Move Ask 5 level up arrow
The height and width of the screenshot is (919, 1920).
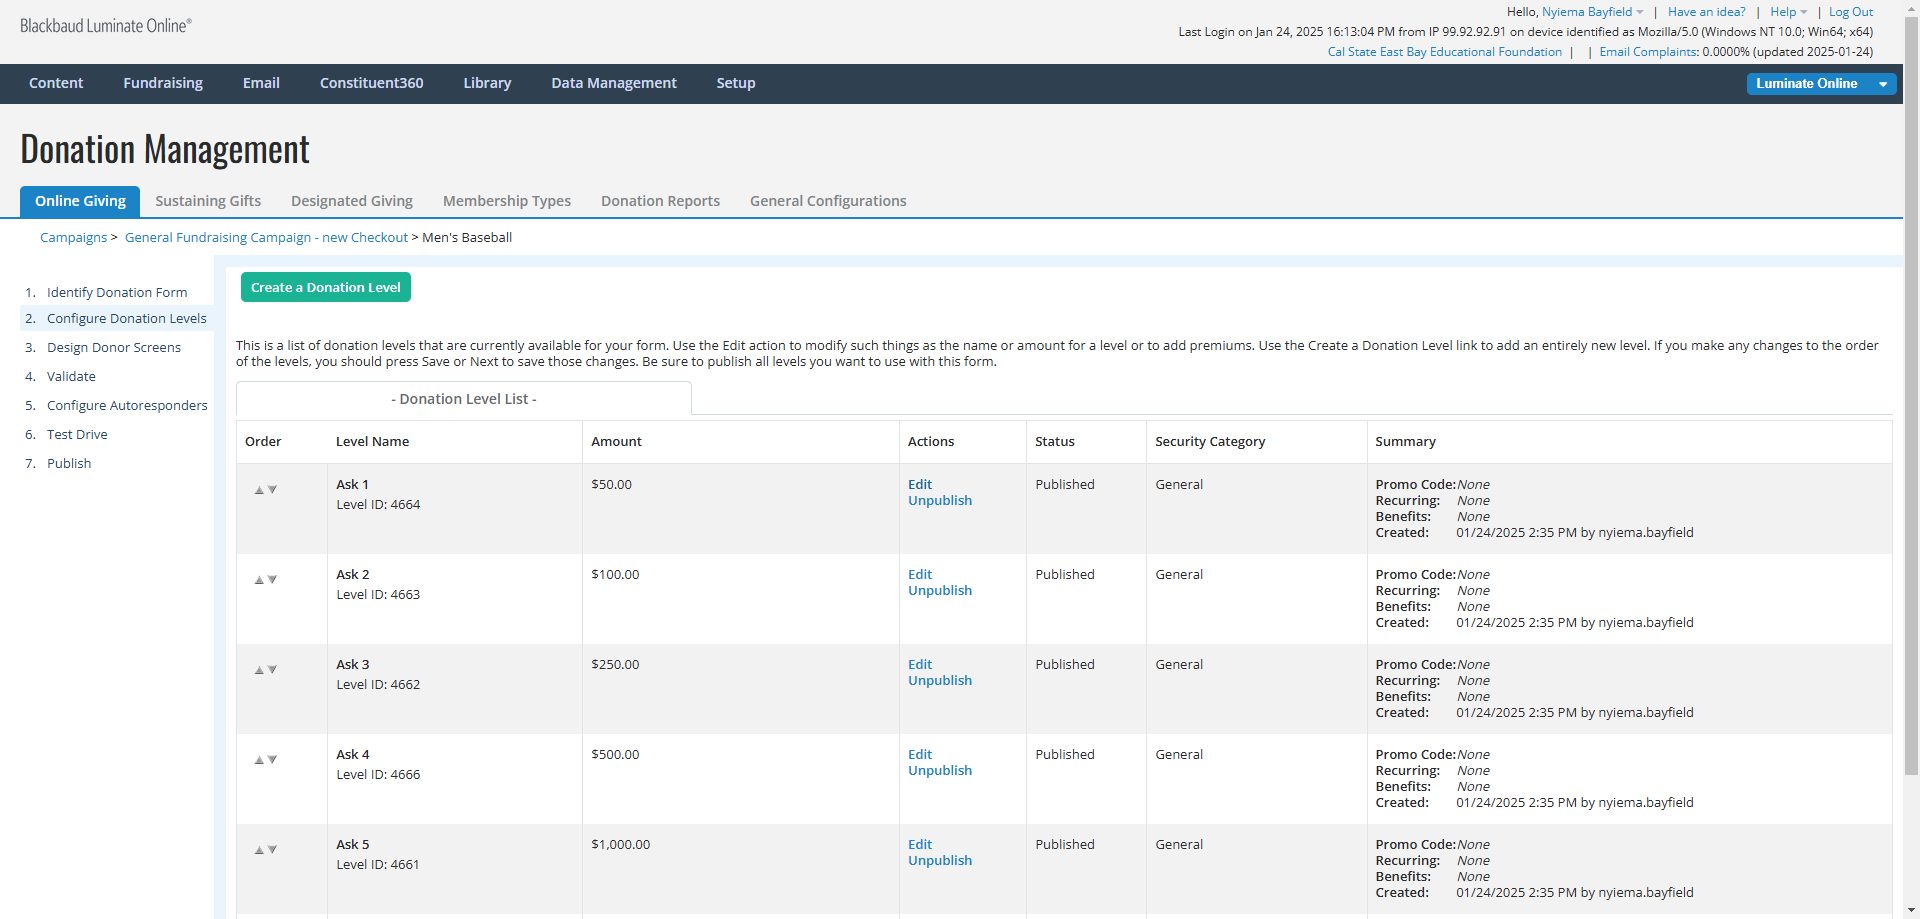click(x=259, y=850)
